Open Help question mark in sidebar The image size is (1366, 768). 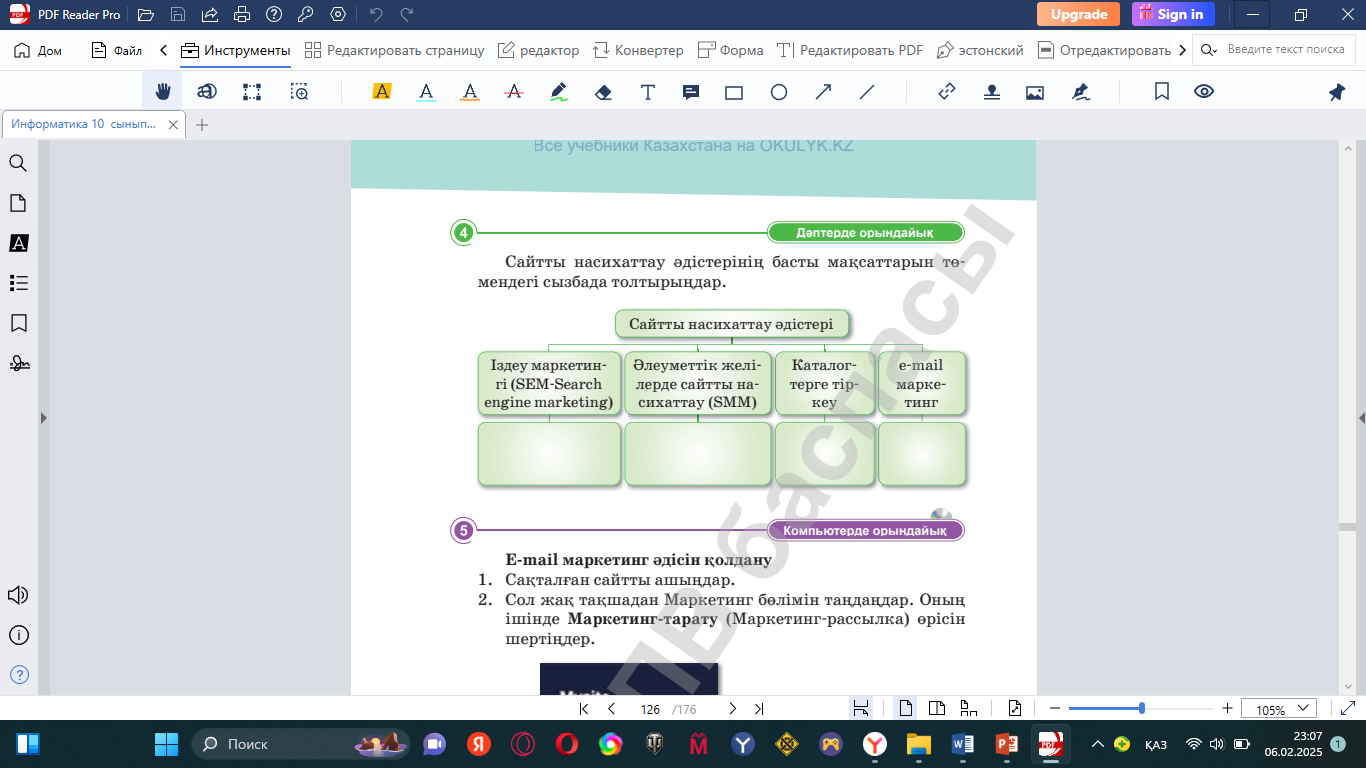(x=18, y=675)
